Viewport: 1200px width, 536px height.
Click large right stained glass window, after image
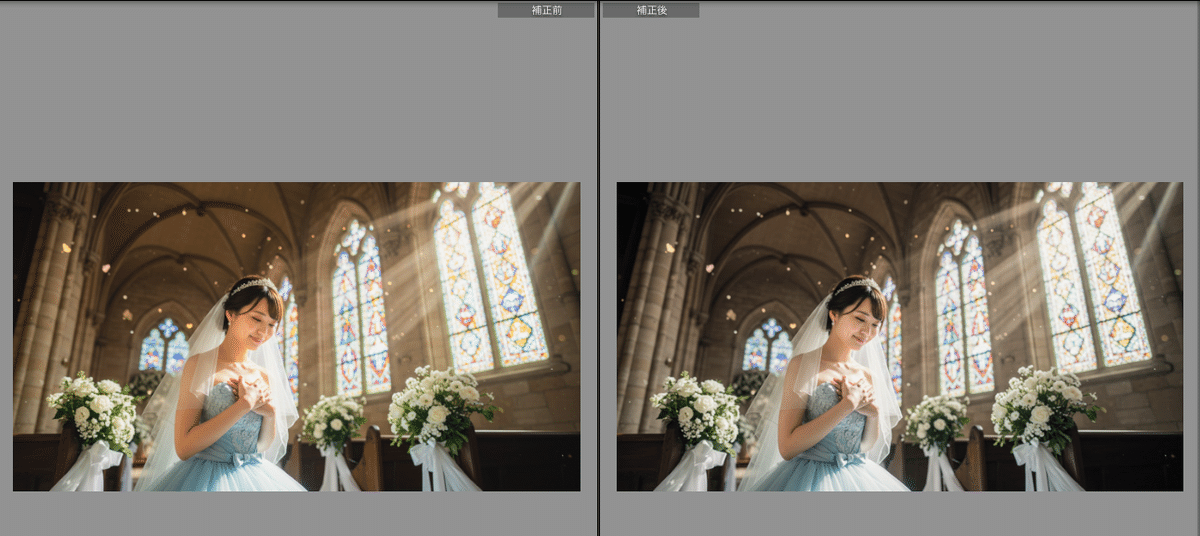(1094, 280)
